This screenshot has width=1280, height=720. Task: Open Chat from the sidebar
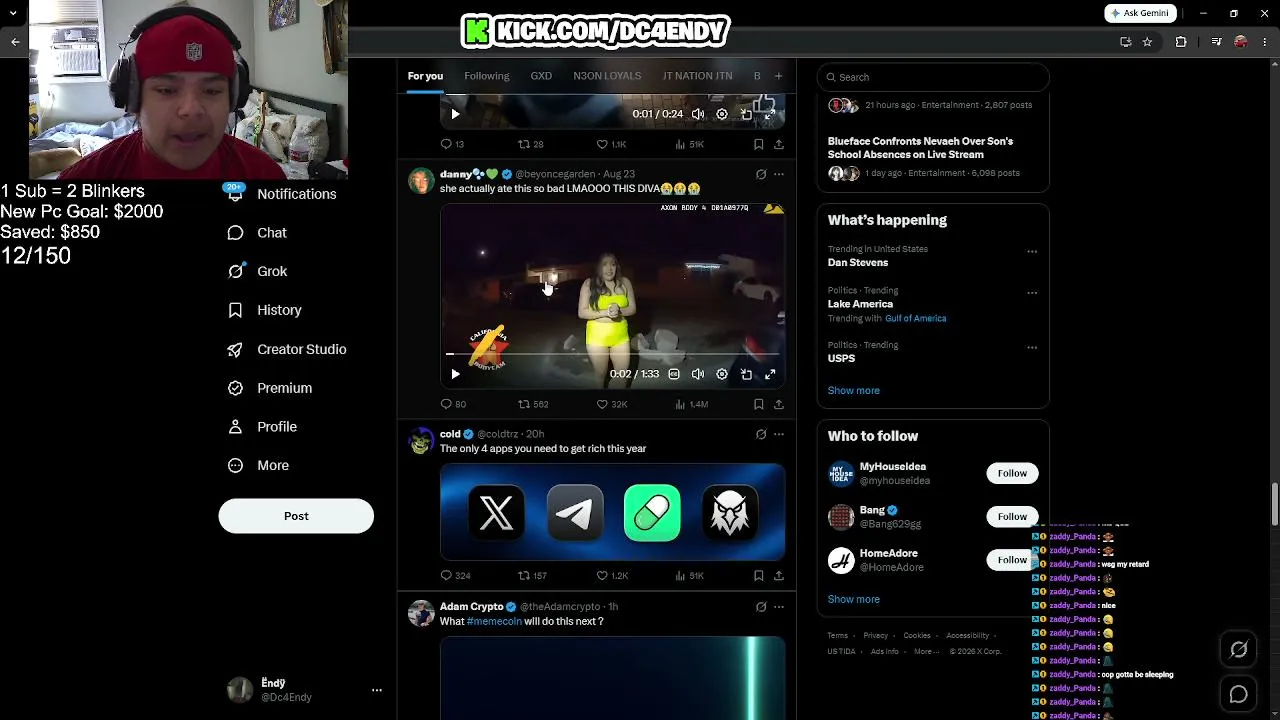click(258, 233)
